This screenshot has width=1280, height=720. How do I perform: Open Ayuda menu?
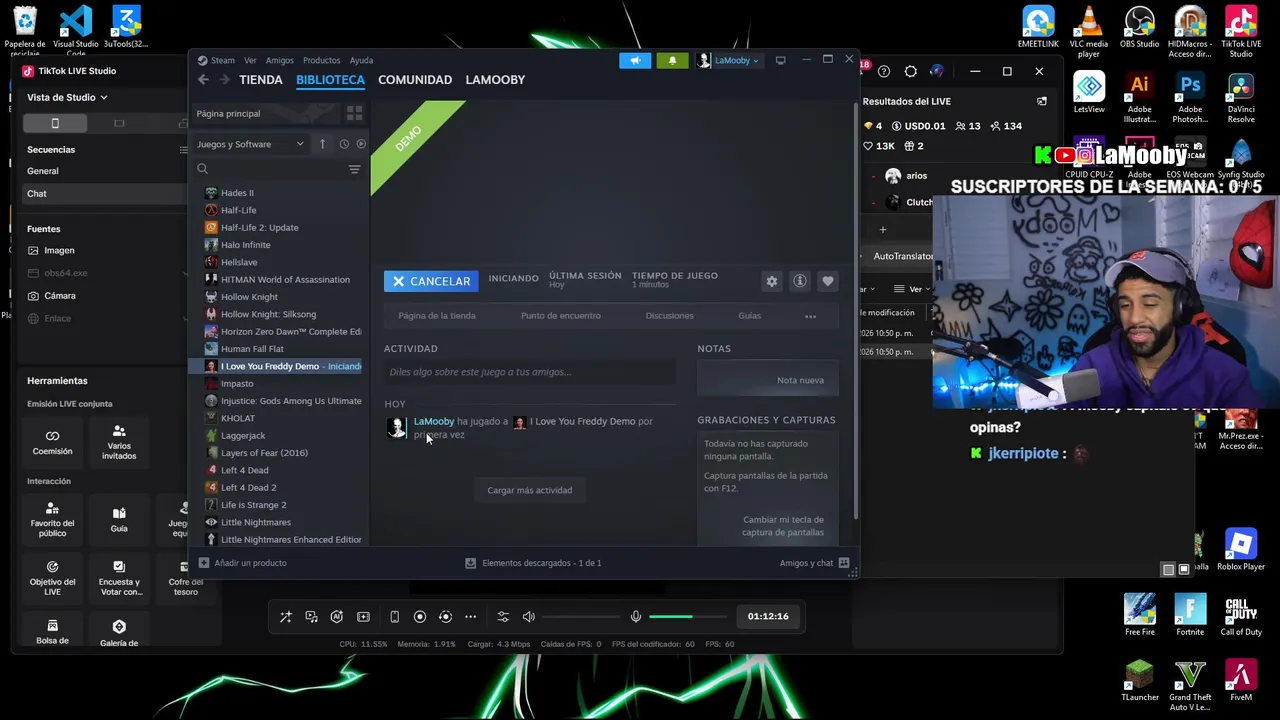361,60
